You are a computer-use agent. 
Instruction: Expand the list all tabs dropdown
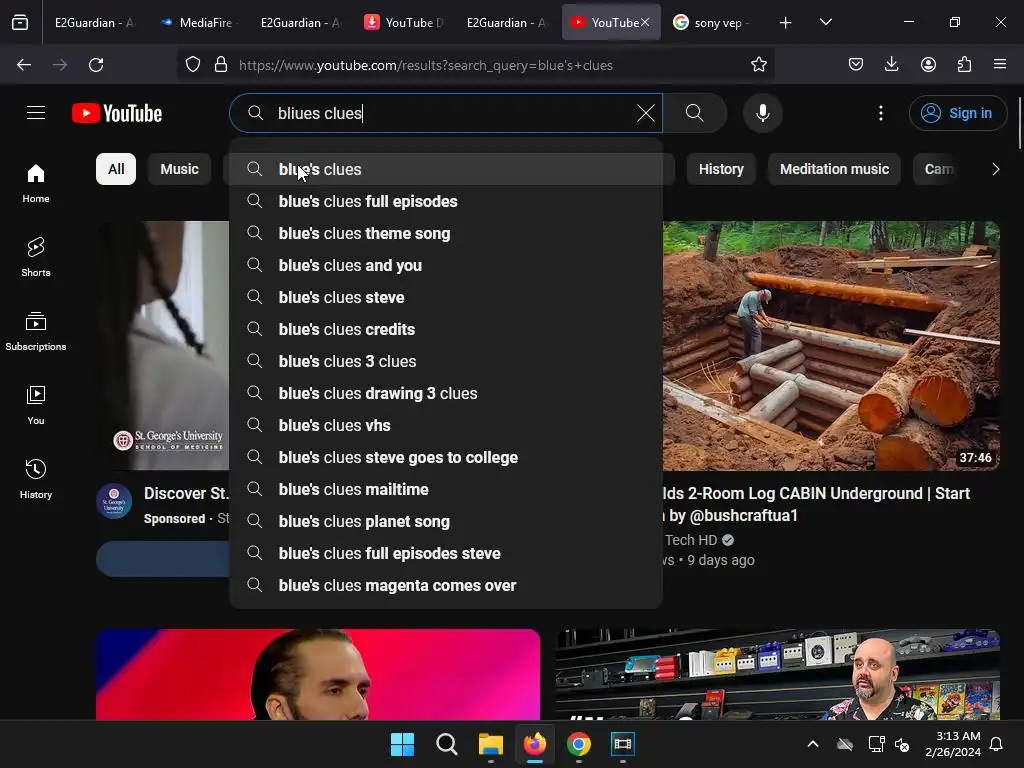point(825,22)
